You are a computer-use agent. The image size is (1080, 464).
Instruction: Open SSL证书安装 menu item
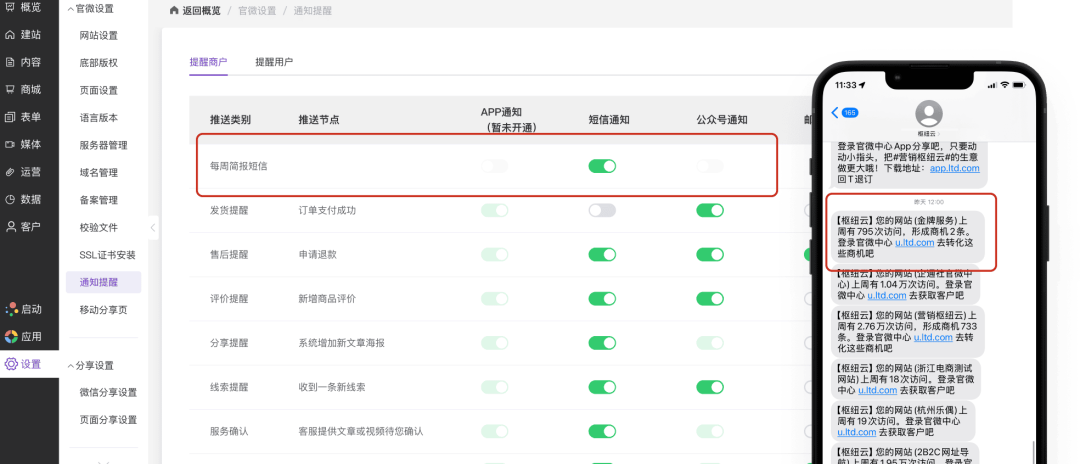pyautogui.click(x=108, y=255)
